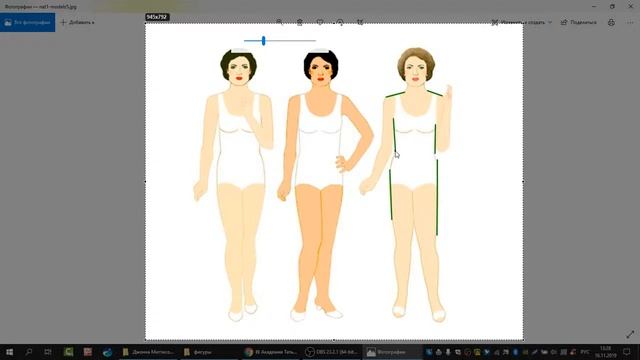Click the rotate icon in toolbar
The height and width of the screenshot is (360, 640).
pyautogui.click(x=340, y=22)
